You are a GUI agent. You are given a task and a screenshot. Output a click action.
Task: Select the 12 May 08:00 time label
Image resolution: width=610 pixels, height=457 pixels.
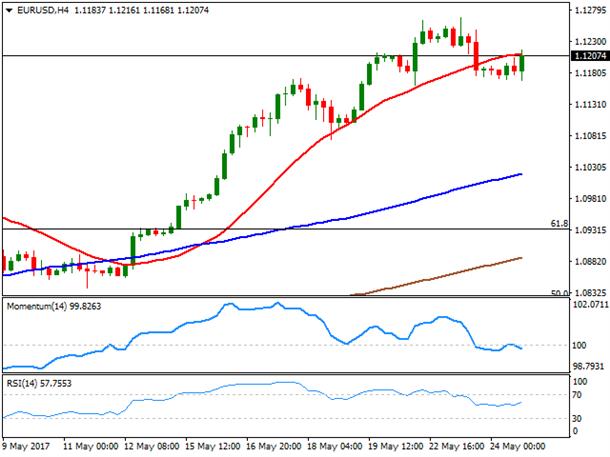coord(151,446)
